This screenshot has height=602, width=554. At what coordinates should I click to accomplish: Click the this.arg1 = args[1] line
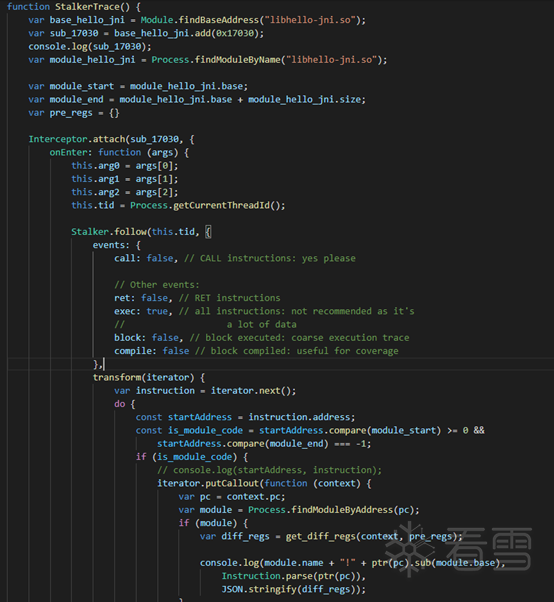click(124, 179)
